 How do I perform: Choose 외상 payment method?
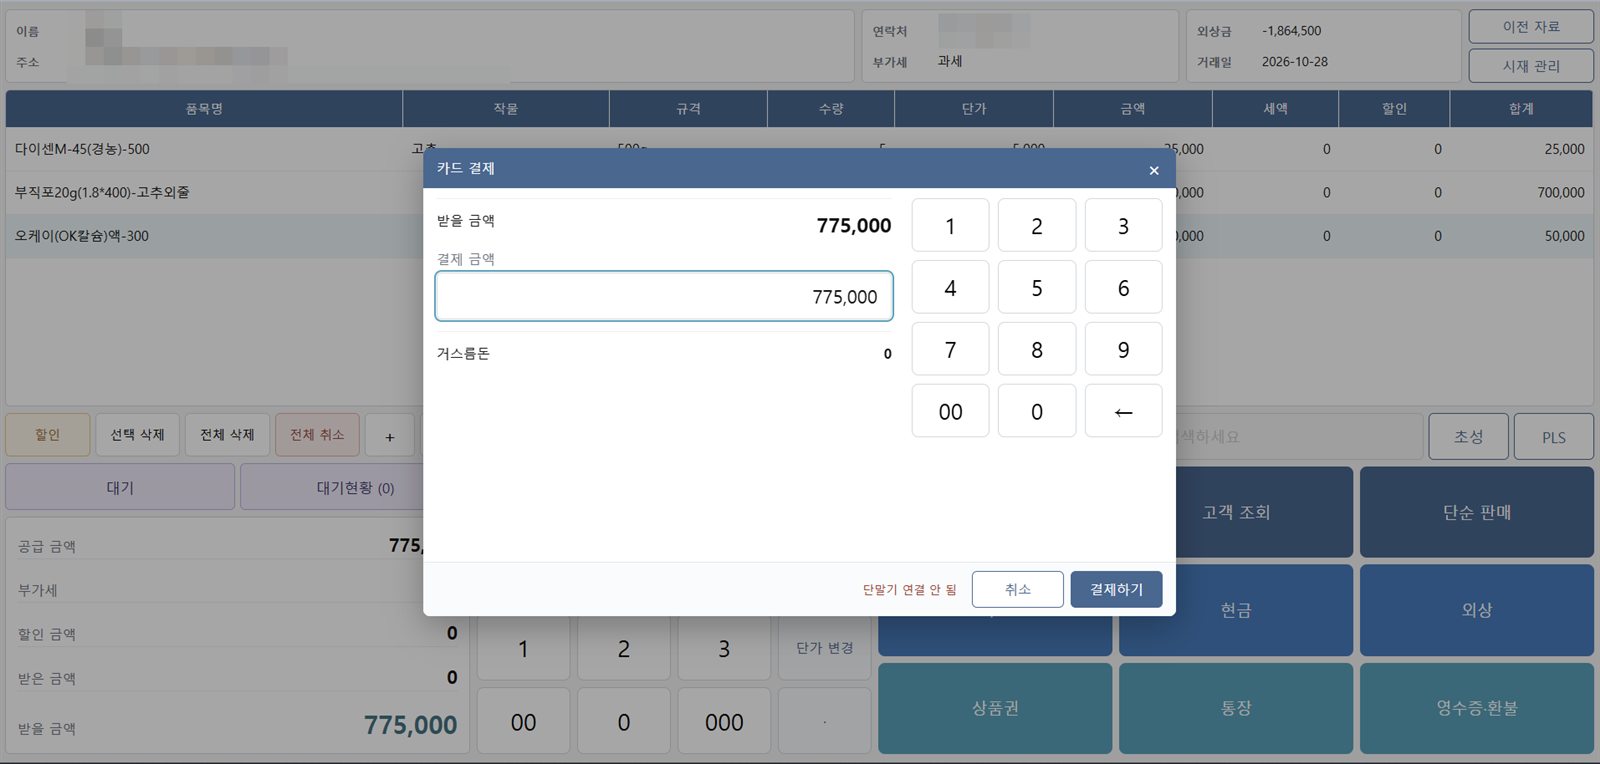tap(1476, 610)
